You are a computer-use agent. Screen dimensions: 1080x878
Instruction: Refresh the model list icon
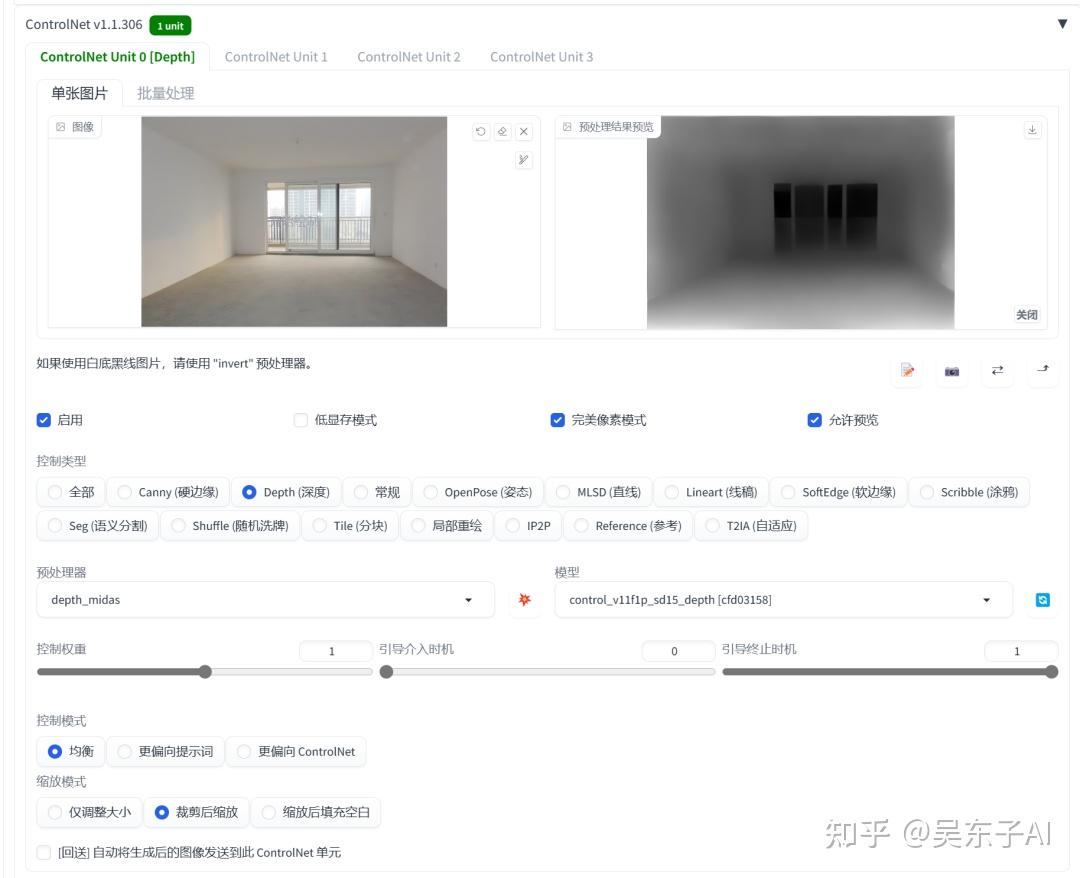[1043, 600]
